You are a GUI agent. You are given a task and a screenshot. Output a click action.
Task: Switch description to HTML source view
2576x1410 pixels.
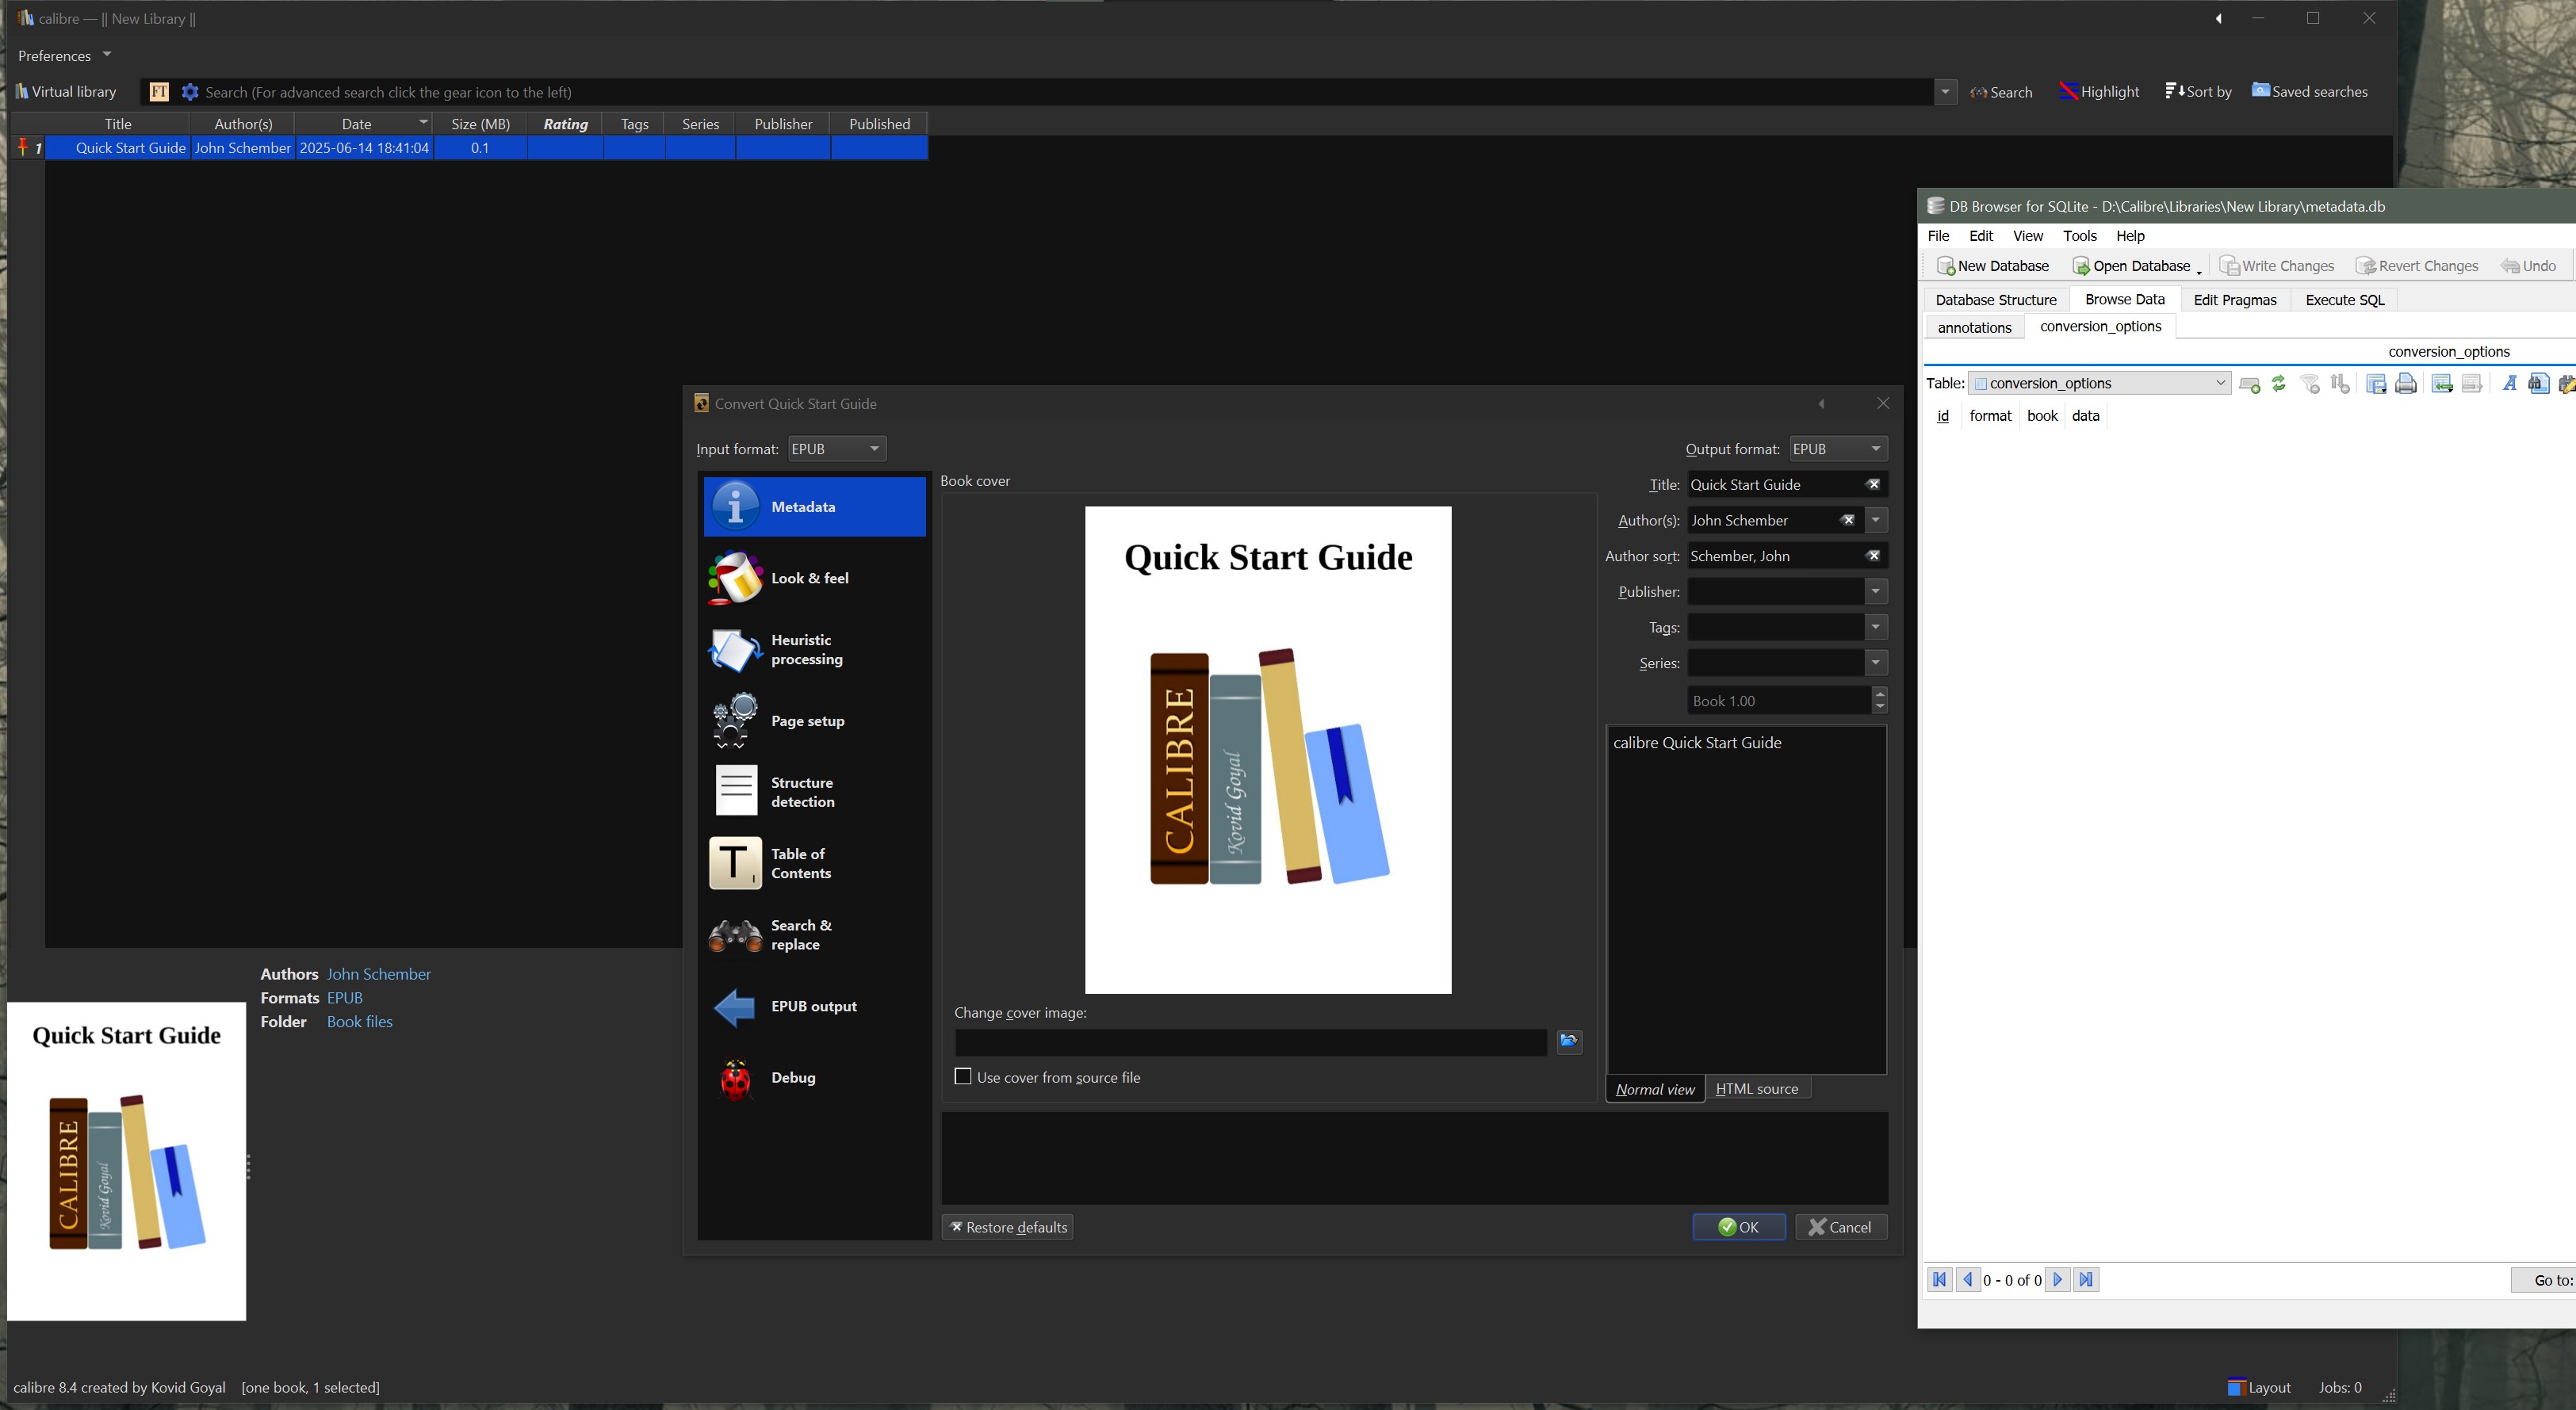1756,1089
